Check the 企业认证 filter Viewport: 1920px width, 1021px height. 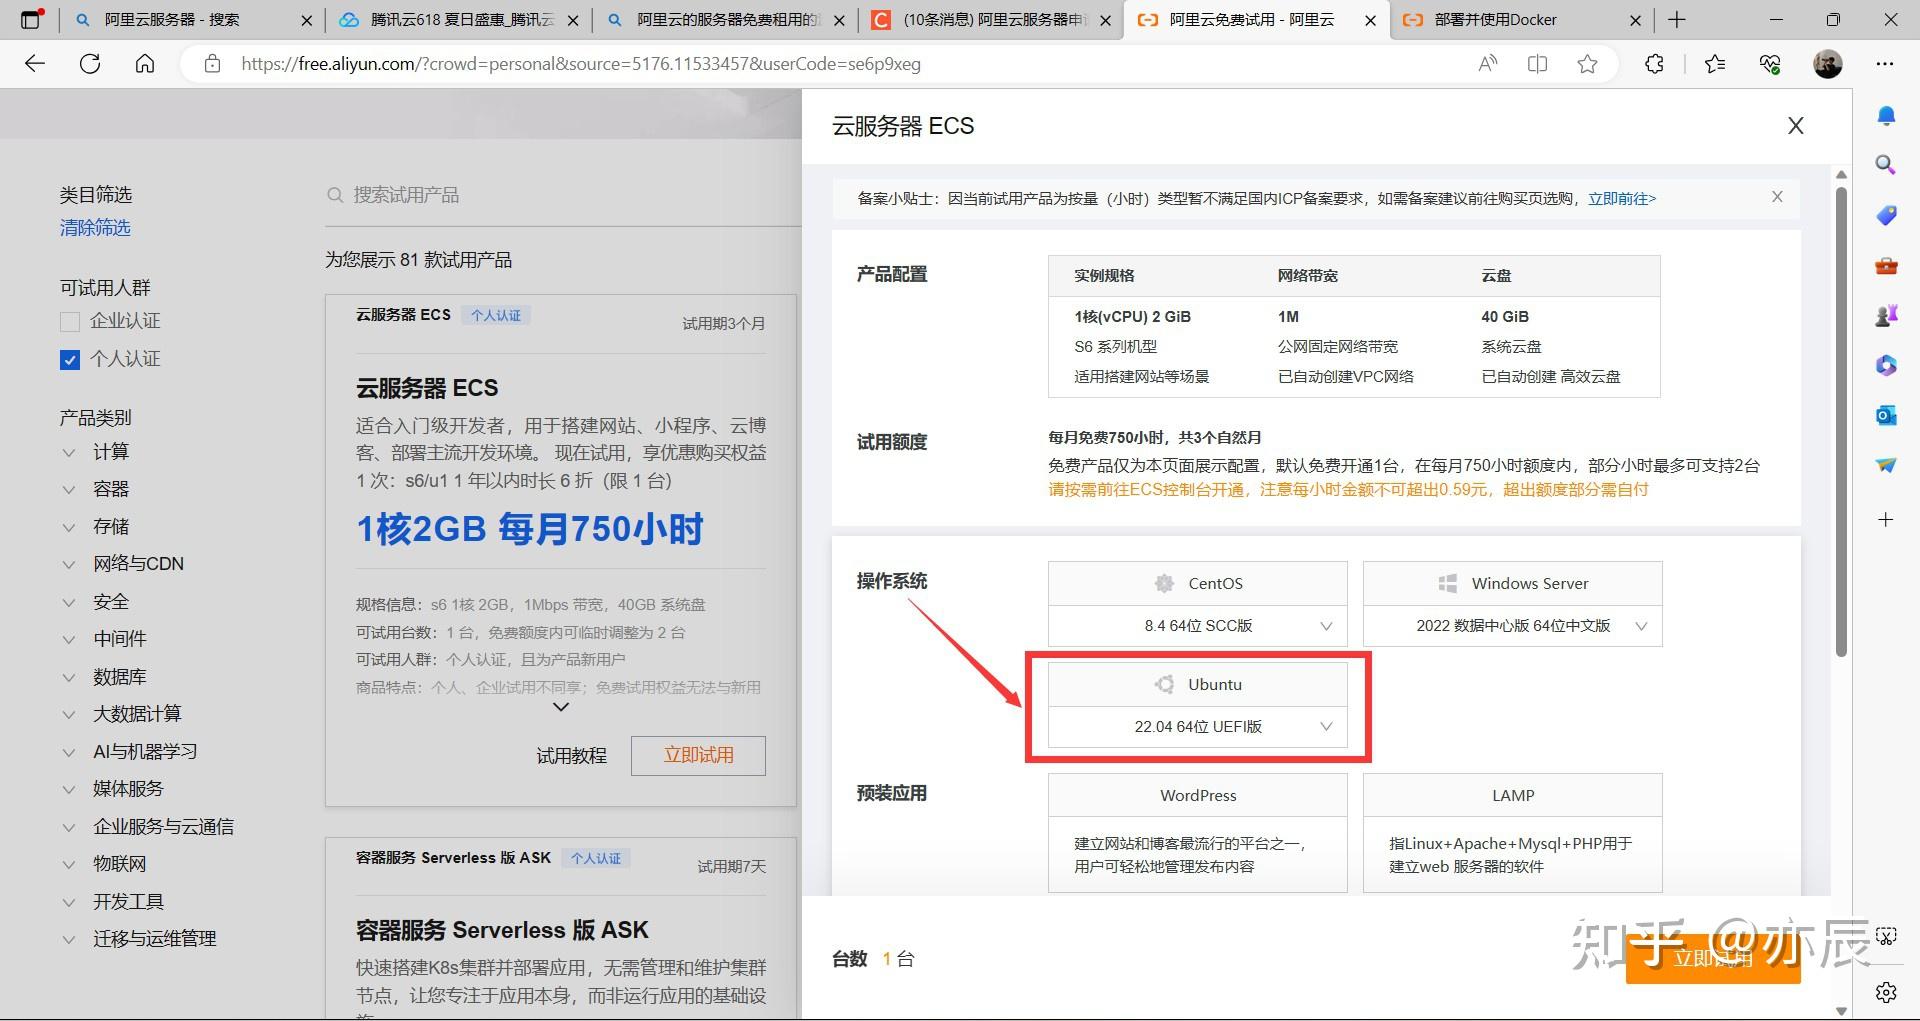pos(70,322)
